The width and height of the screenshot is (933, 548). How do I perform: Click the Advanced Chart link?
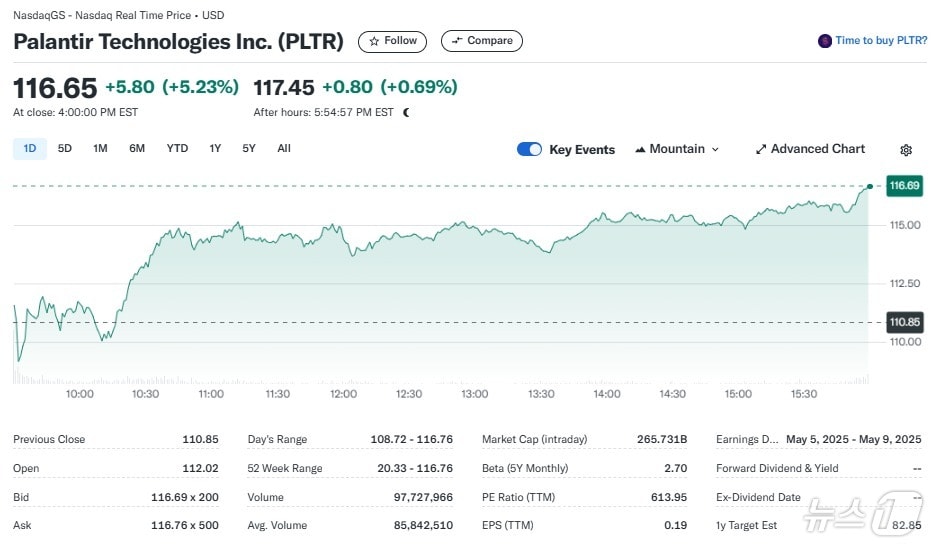(817, 149)
